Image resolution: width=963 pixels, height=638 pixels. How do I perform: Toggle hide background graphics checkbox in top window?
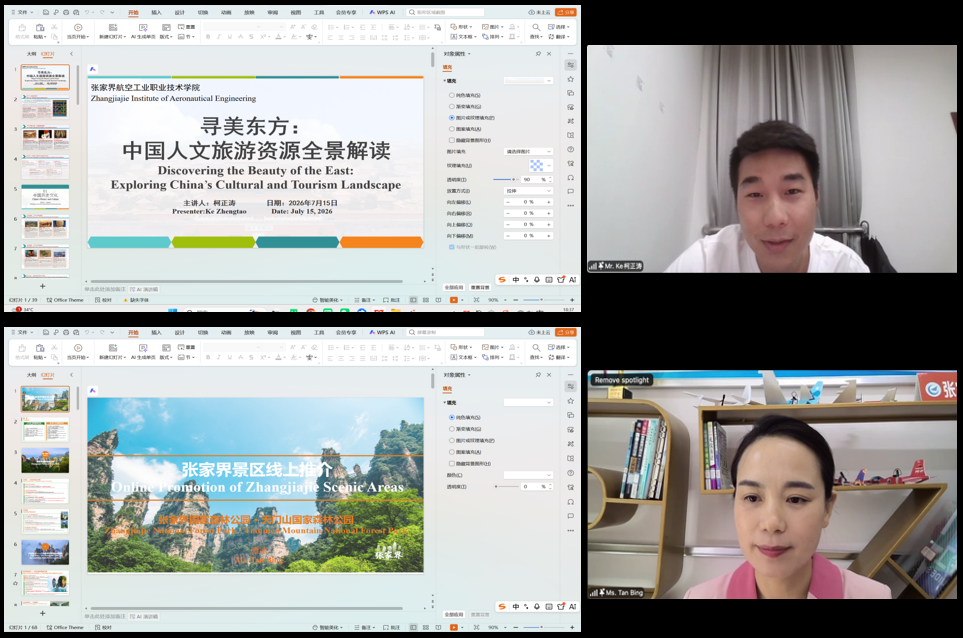[451, 140]
